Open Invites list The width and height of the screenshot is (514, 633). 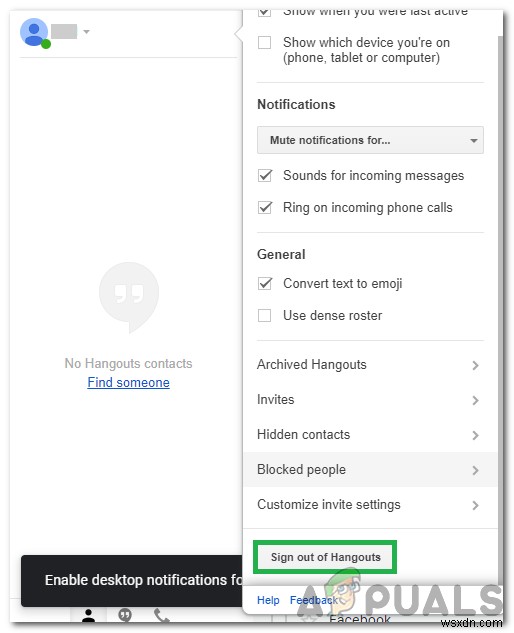click(369, 400)
